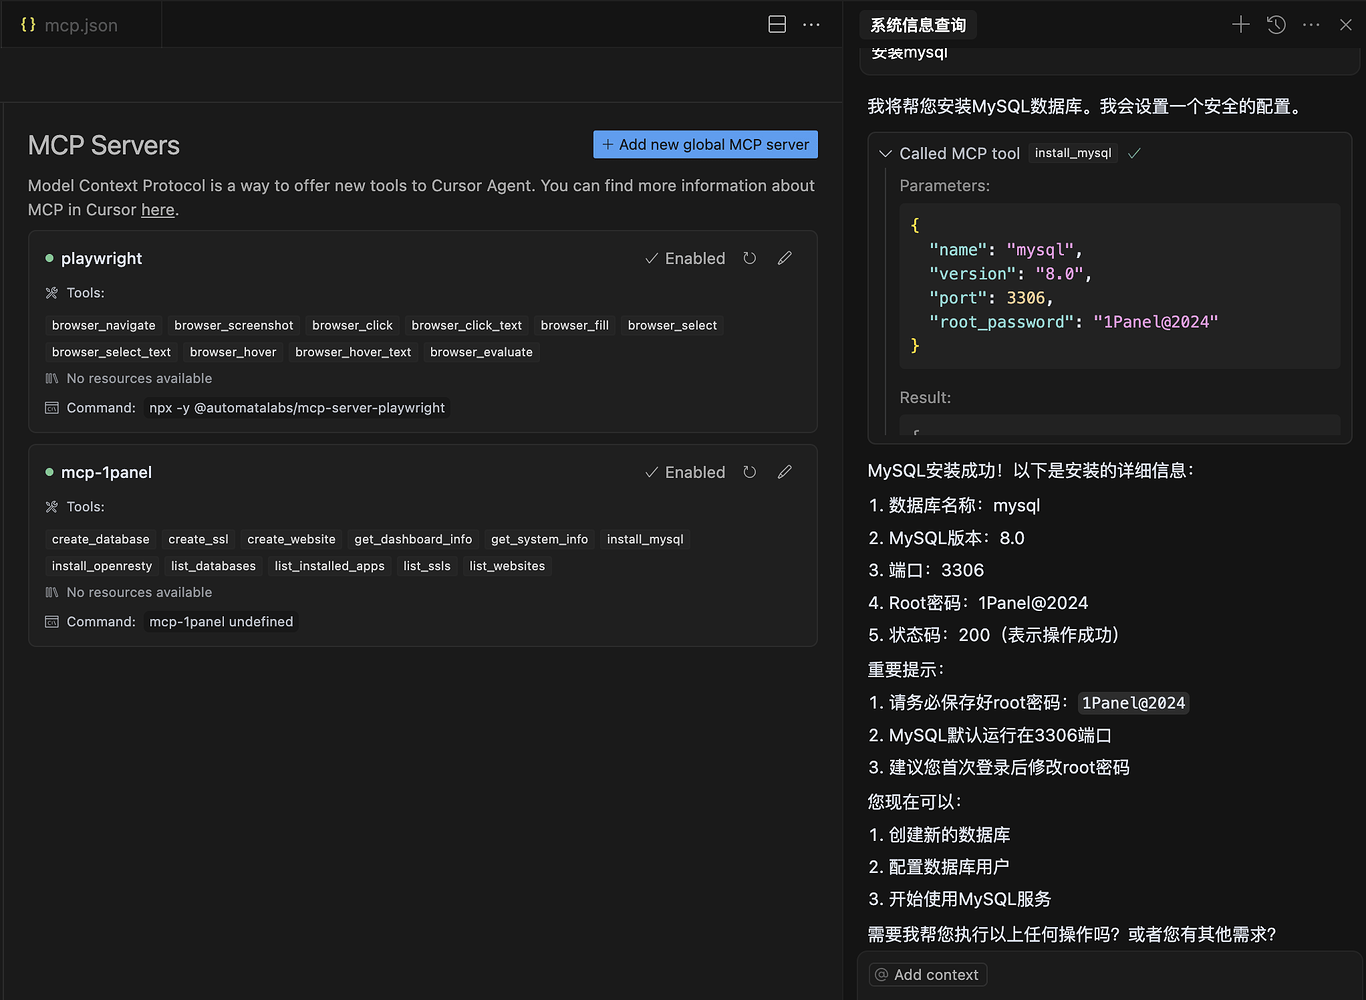Image resolution: width=1366 pixels, height=1000 pixels.
Task: Click the 'mcp-1panel undefined' command text
Action: point(221,622)
